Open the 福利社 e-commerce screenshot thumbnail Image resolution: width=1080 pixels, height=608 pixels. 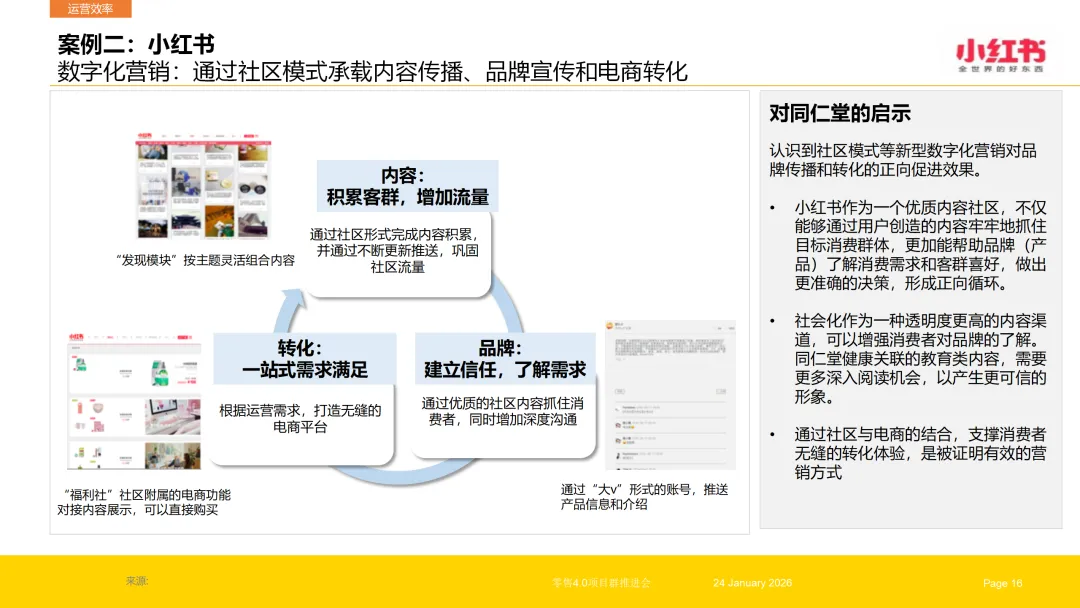tap(134, 401)
